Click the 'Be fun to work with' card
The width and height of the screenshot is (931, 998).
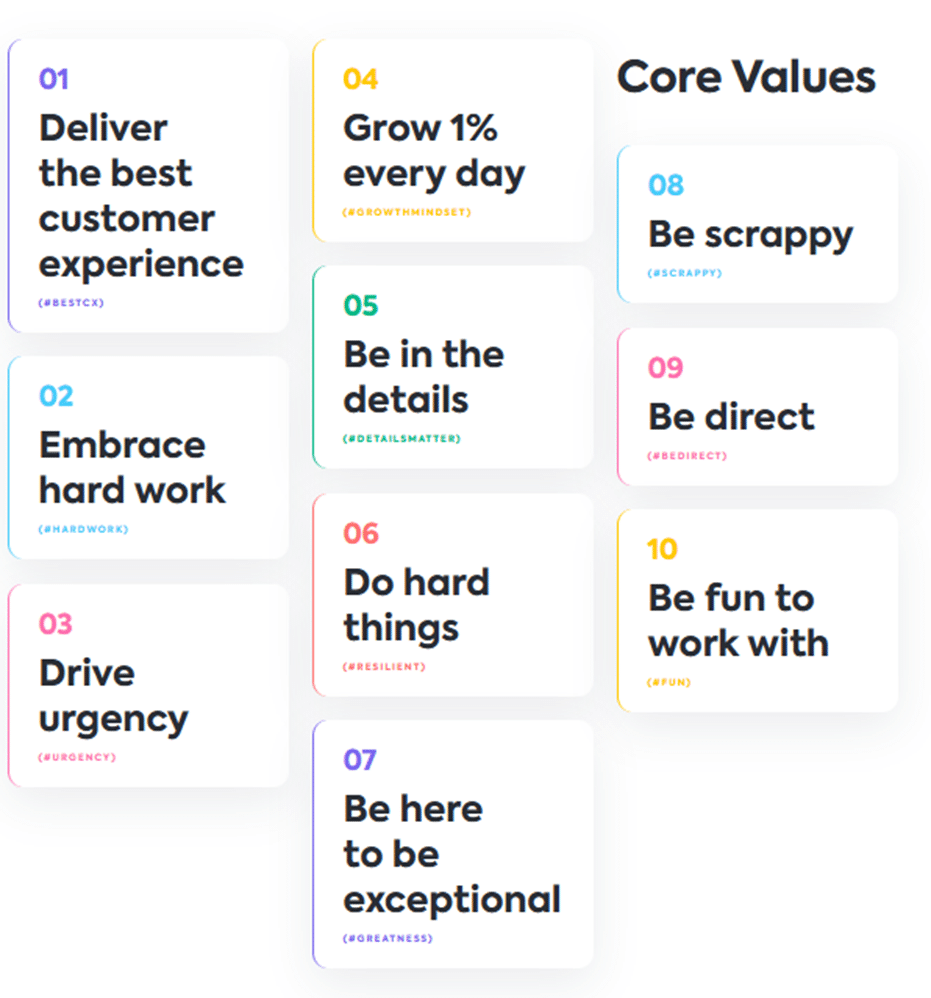pos(757,610)
